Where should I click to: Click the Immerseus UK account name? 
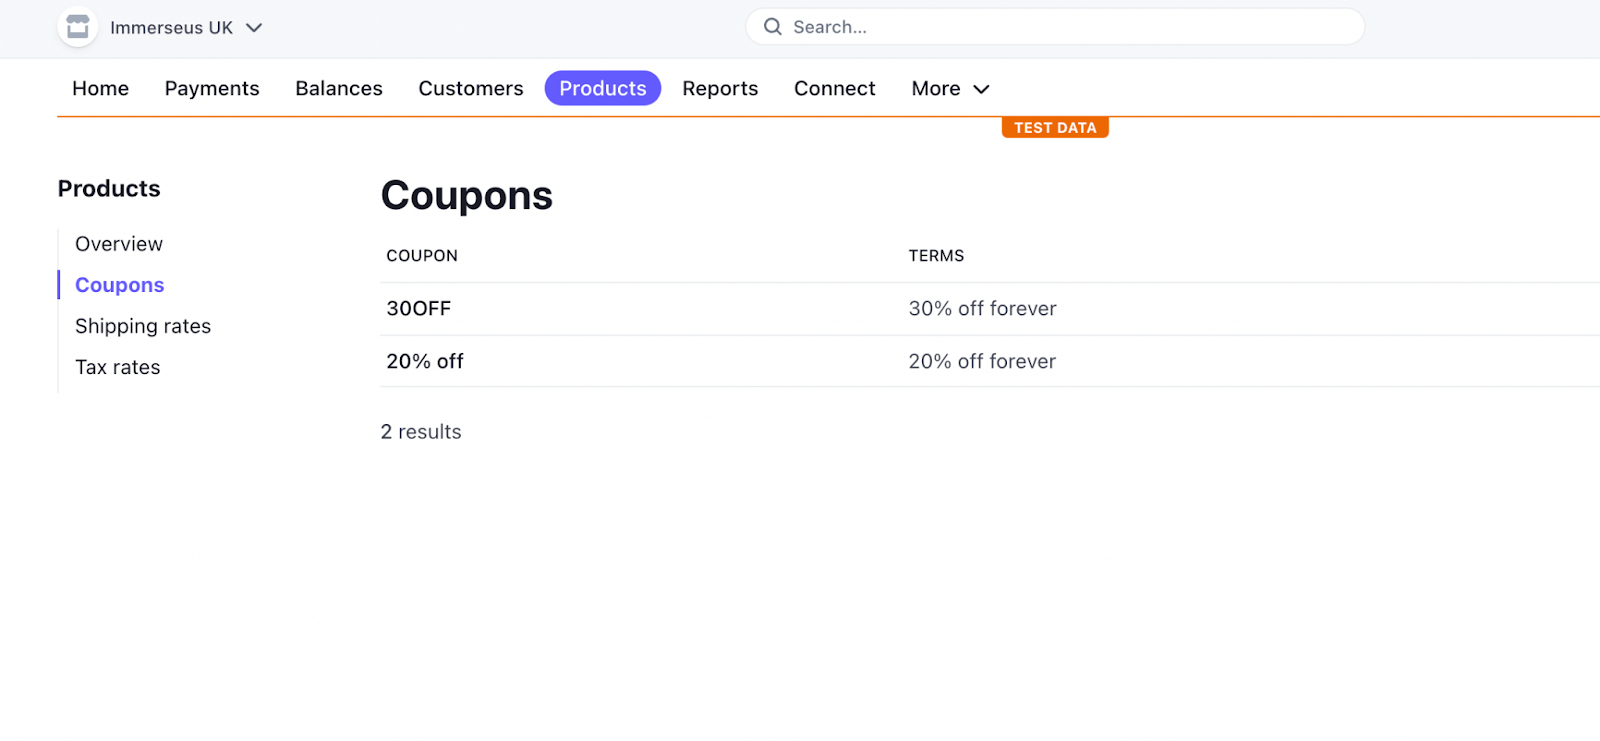point(171,28)
